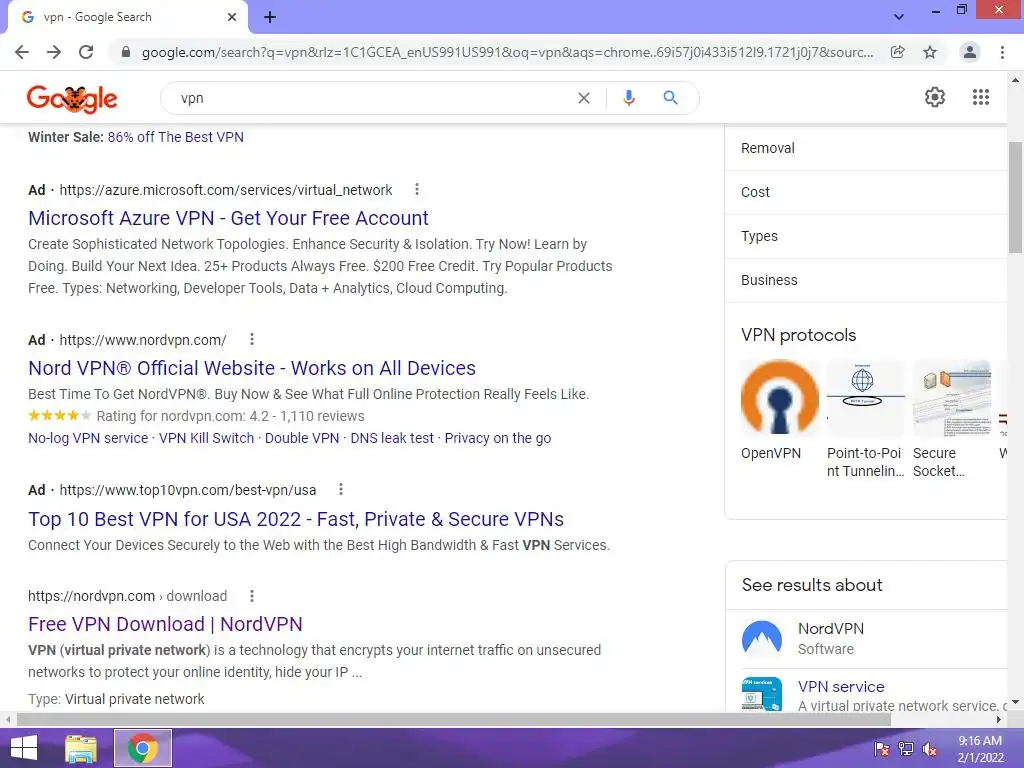
Task: Open Free VPN Download NordVPN link
Action: [x=165, y=624]
